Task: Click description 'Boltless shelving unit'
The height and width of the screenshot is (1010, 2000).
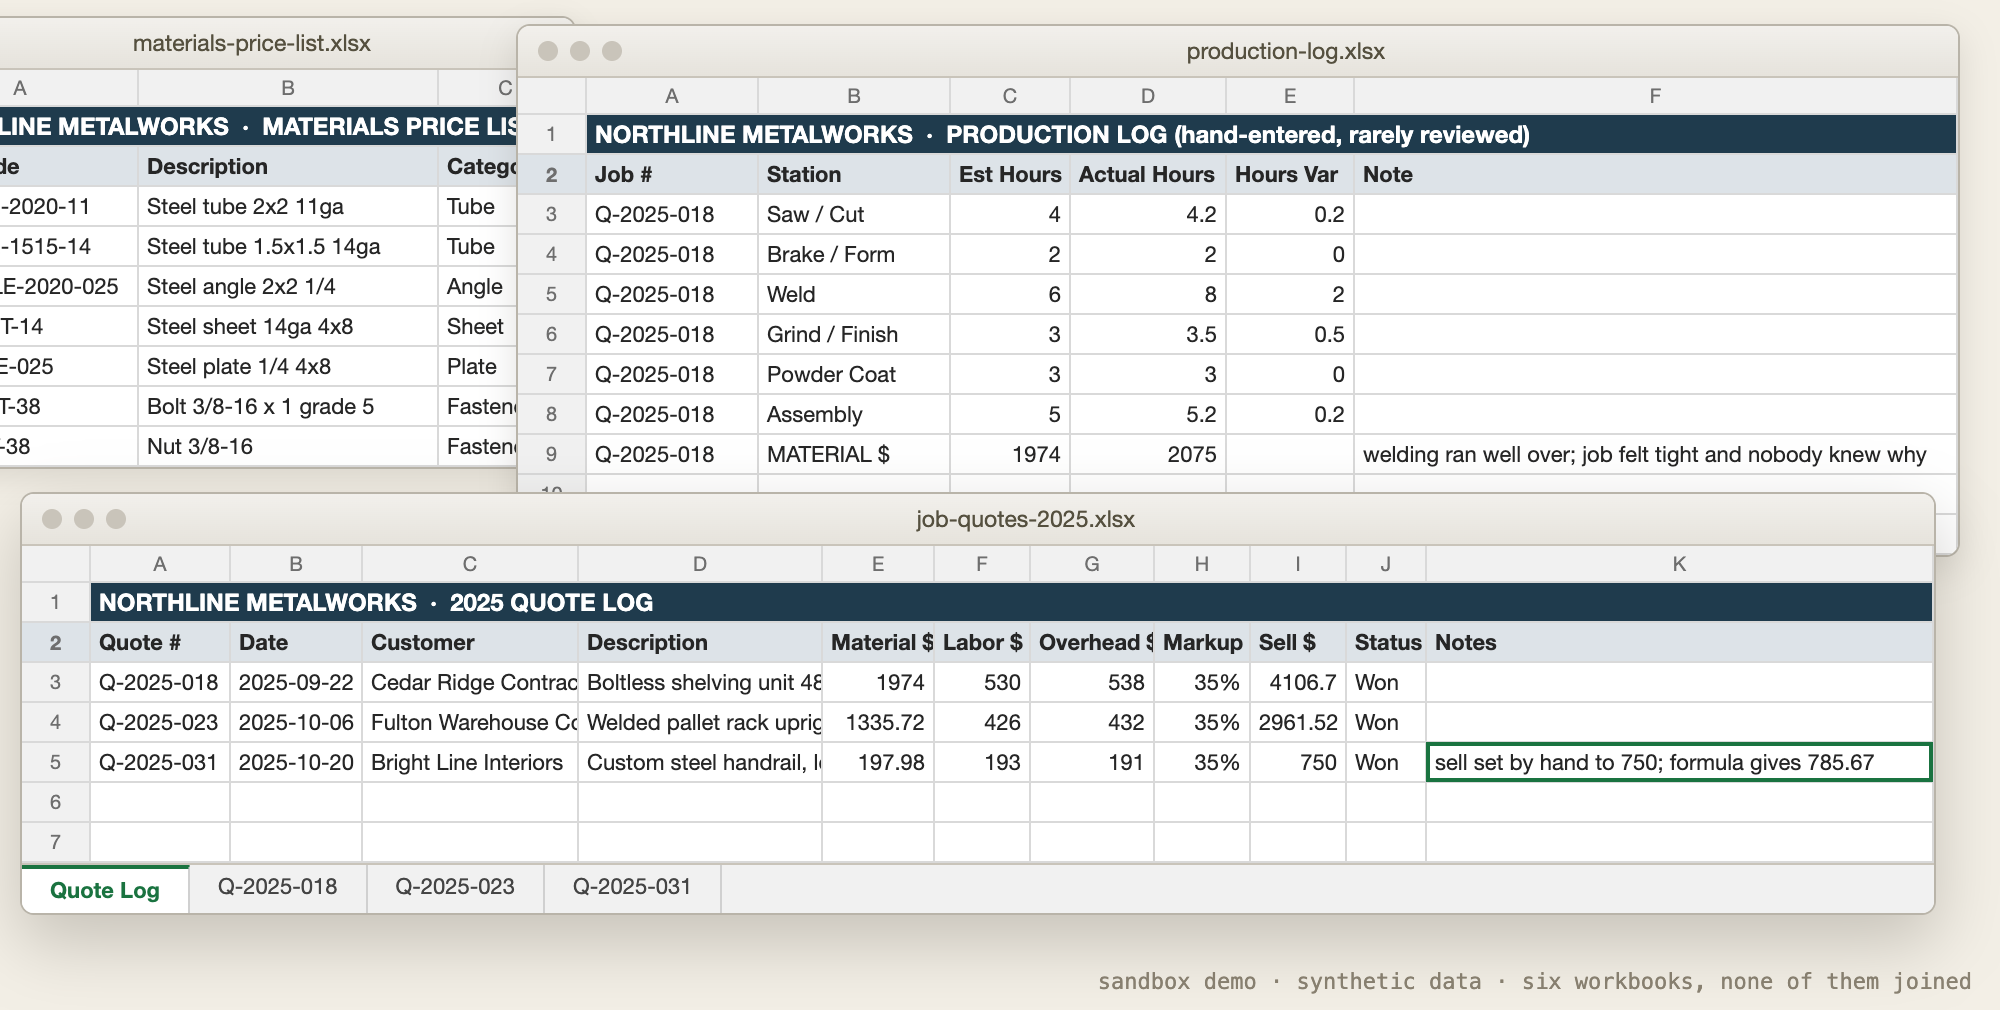Action: pyautogui.click(x=700, y=682)
